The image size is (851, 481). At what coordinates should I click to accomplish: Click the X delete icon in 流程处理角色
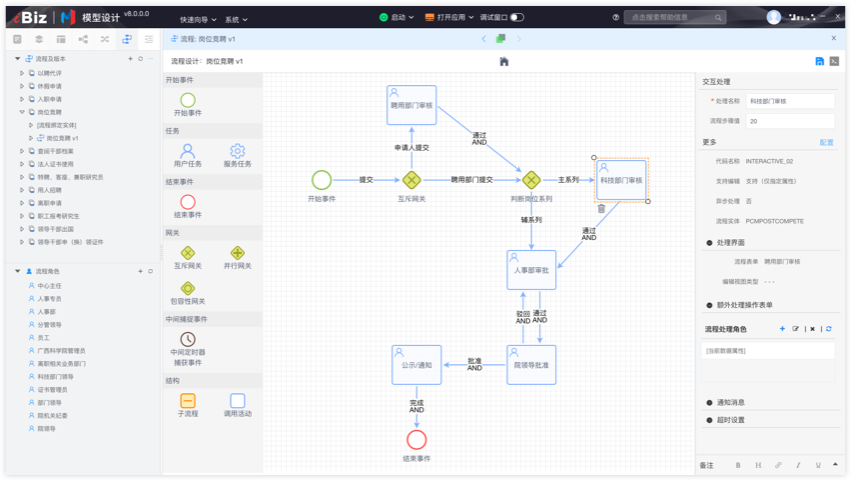tap(812, 329)
